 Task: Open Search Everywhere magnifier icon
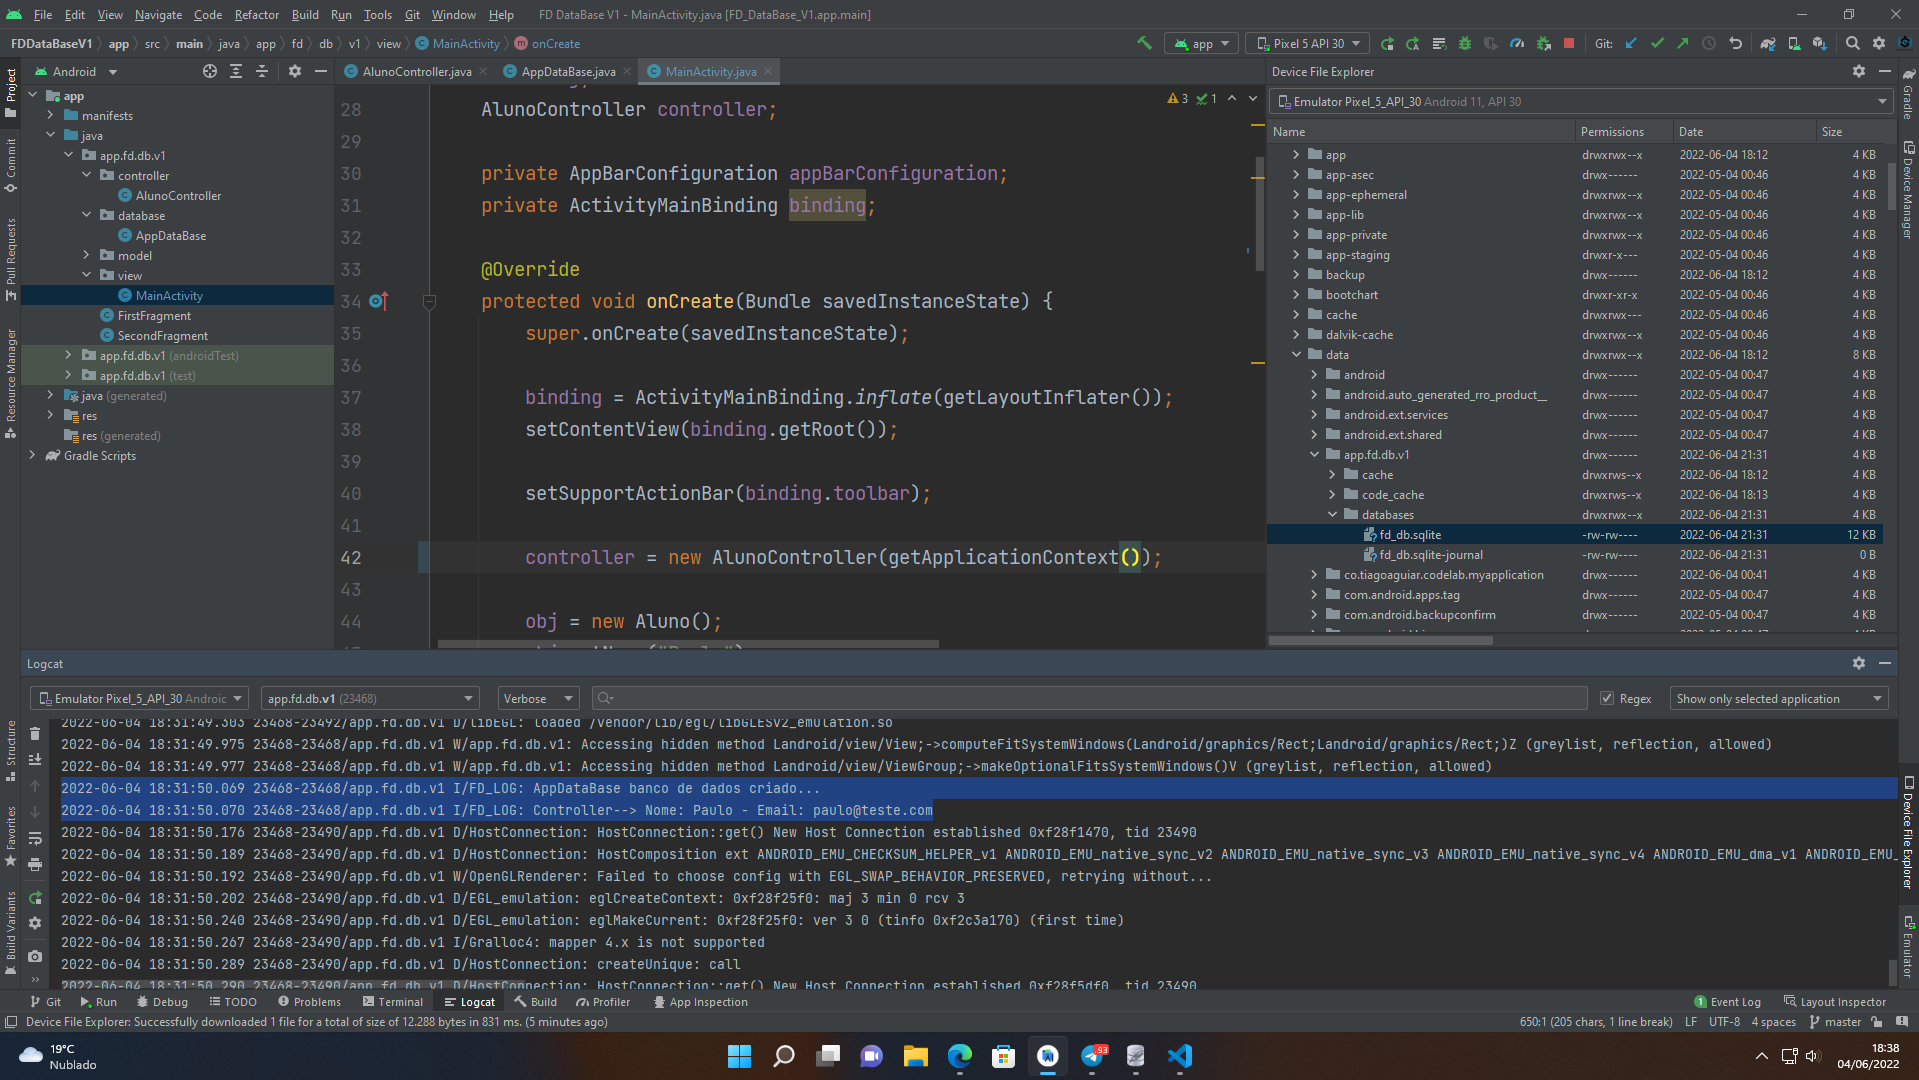[x=1853, y=43]
